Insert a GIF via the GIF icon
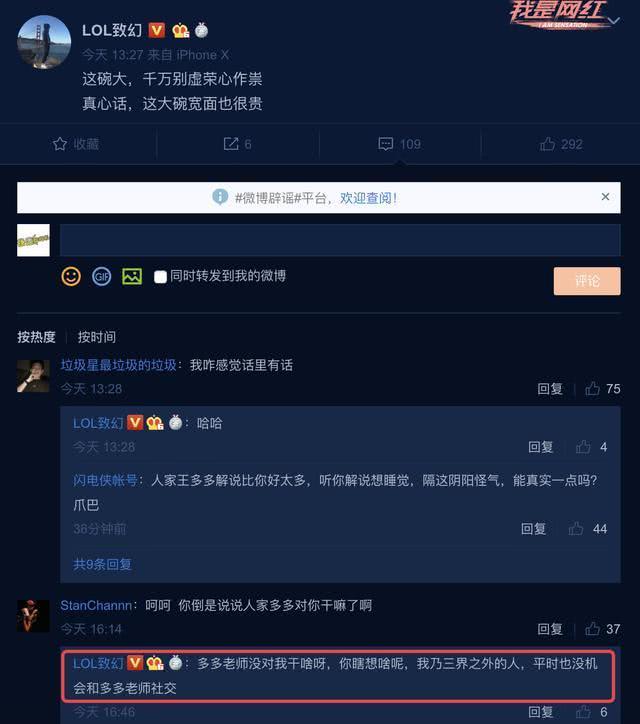The image size is (640, 724). [x=102, y=277]
